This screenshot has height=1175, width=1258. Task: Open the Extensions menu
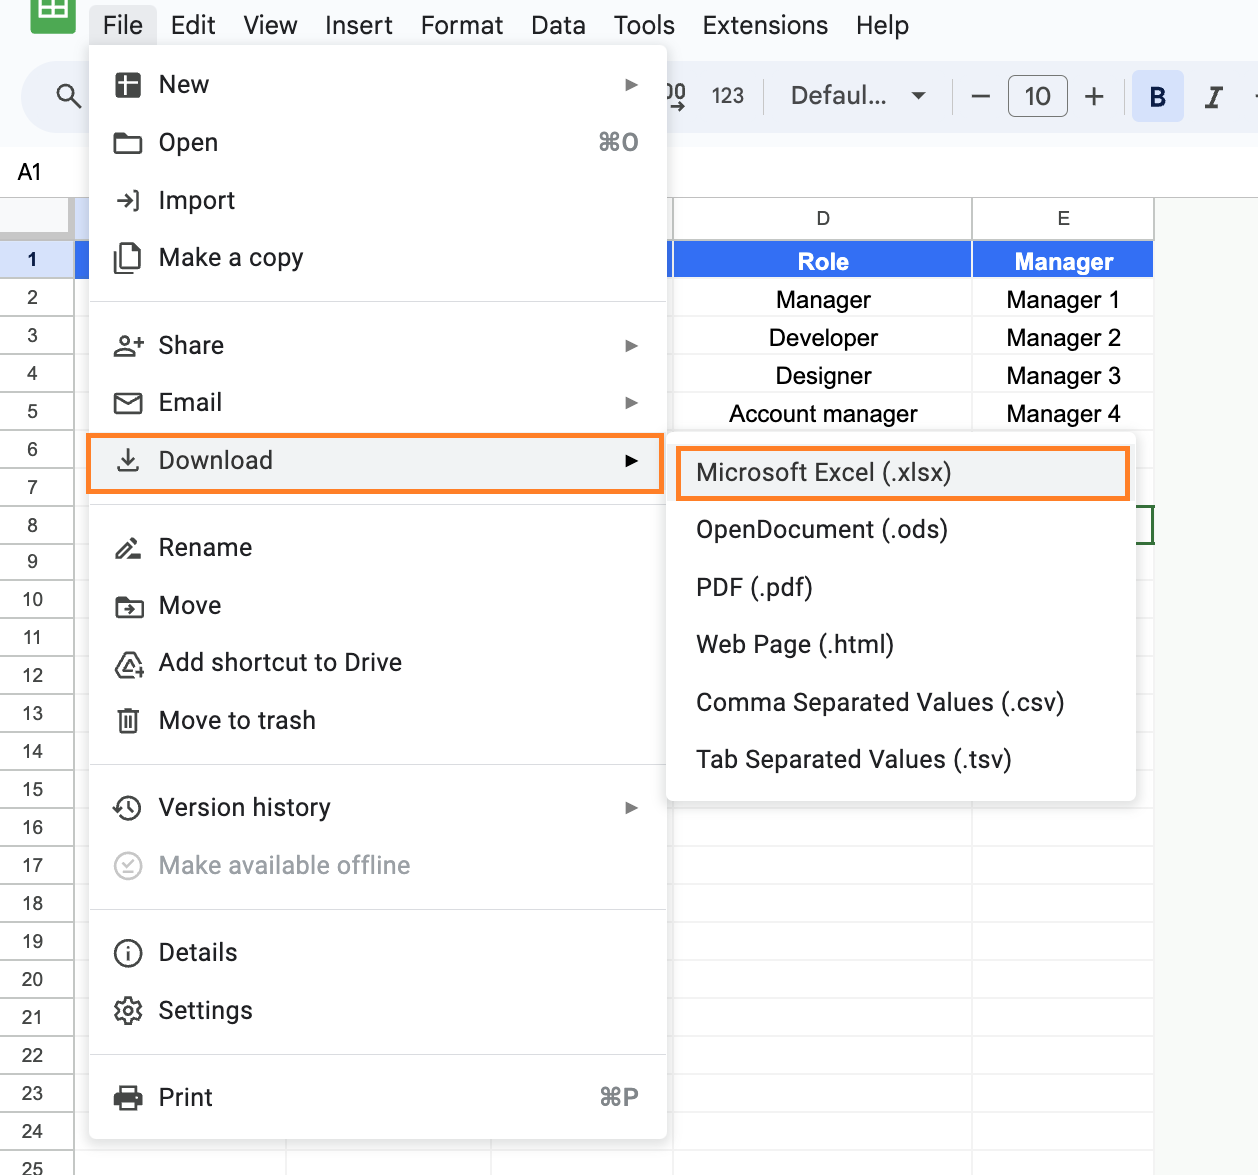click(x=764, y=25)
